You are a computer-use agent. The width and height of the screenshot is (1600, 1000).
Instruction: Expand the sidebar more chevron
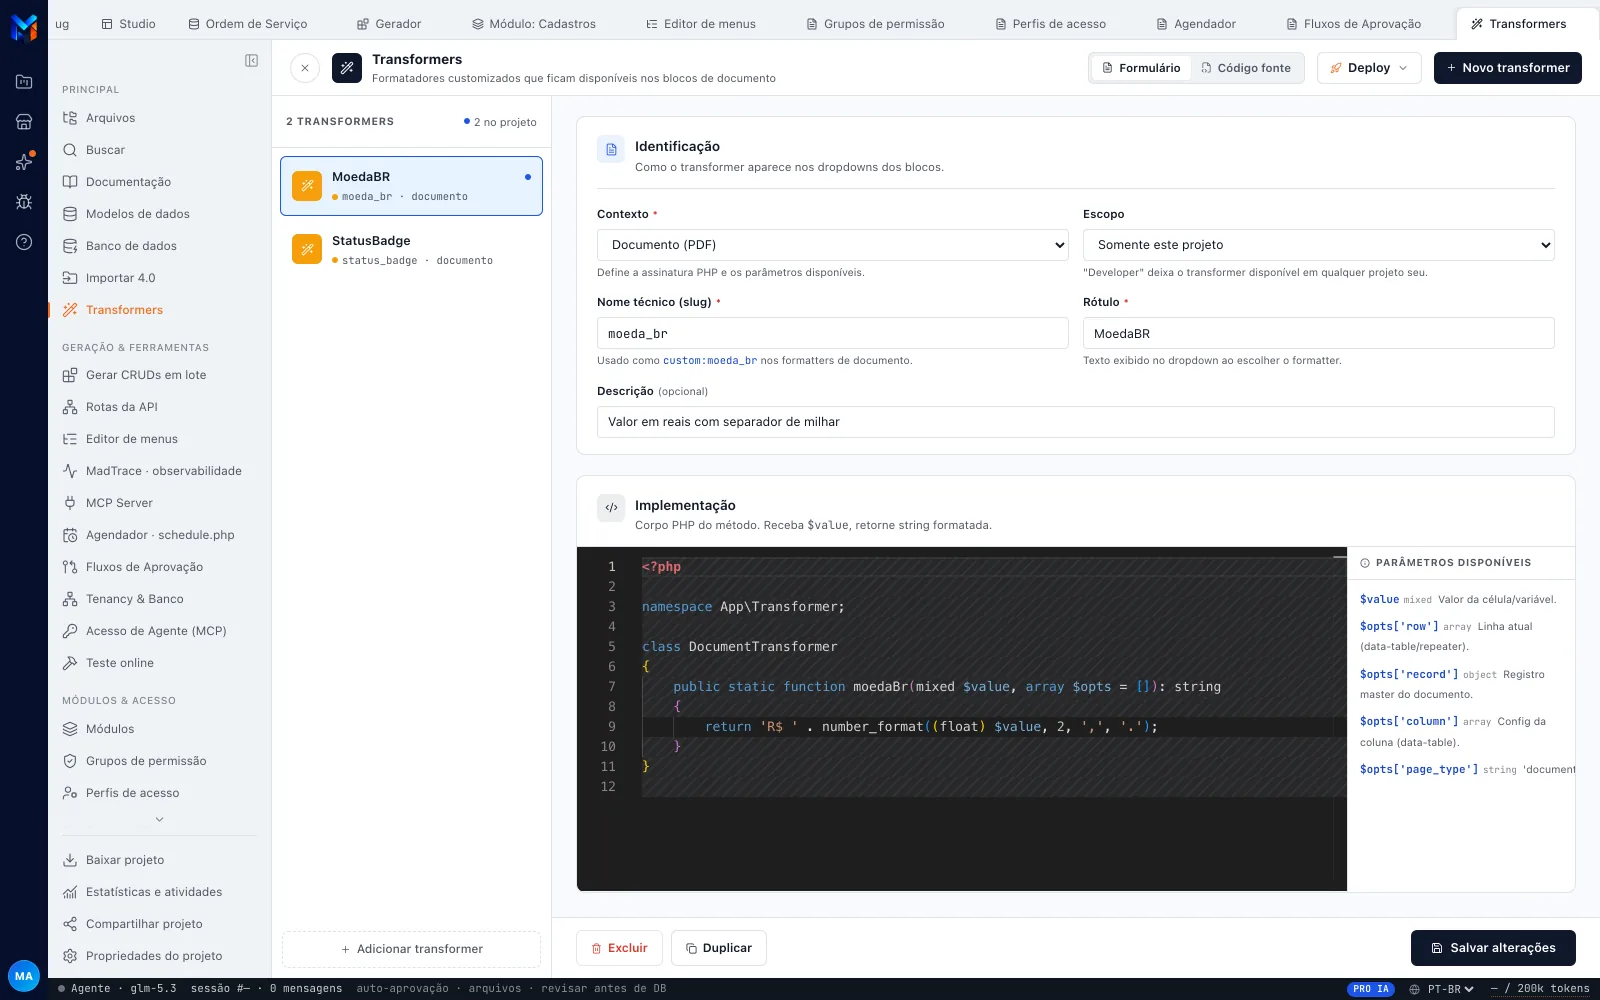[x=159, y=819]
